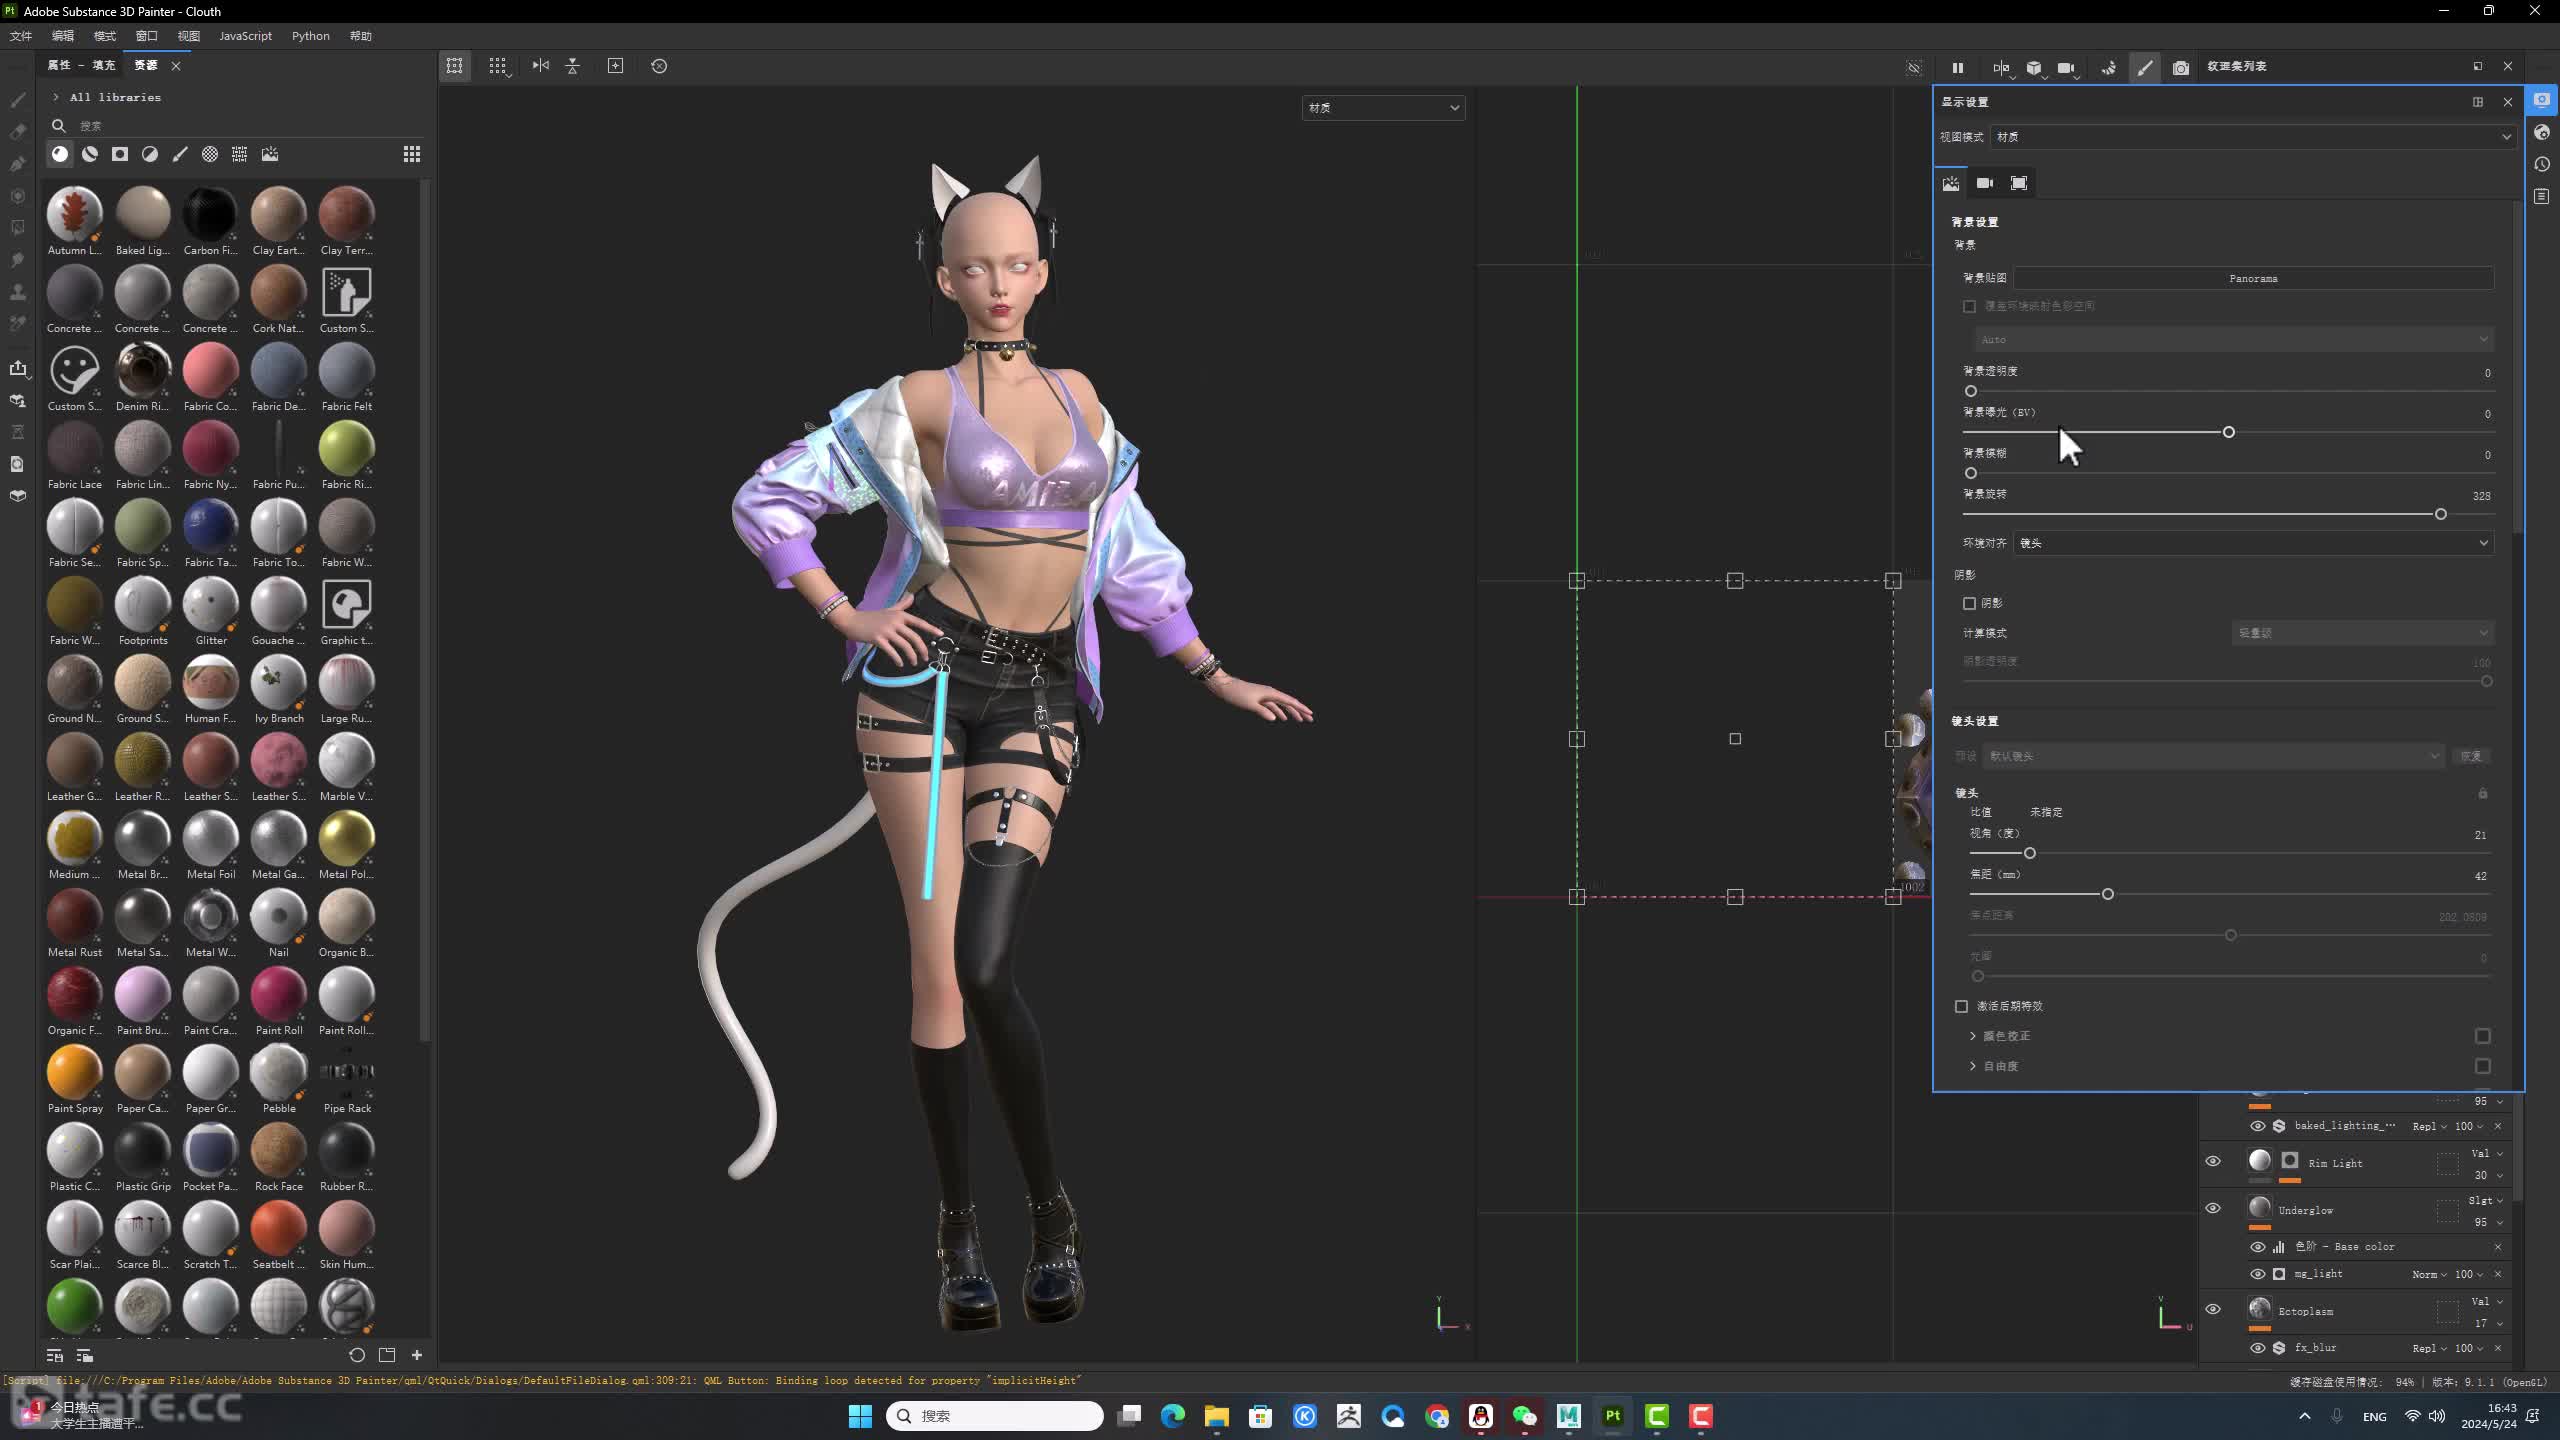Tick the 自由度 checkbox
2560x1440 pixels.
point(2483,1066)
